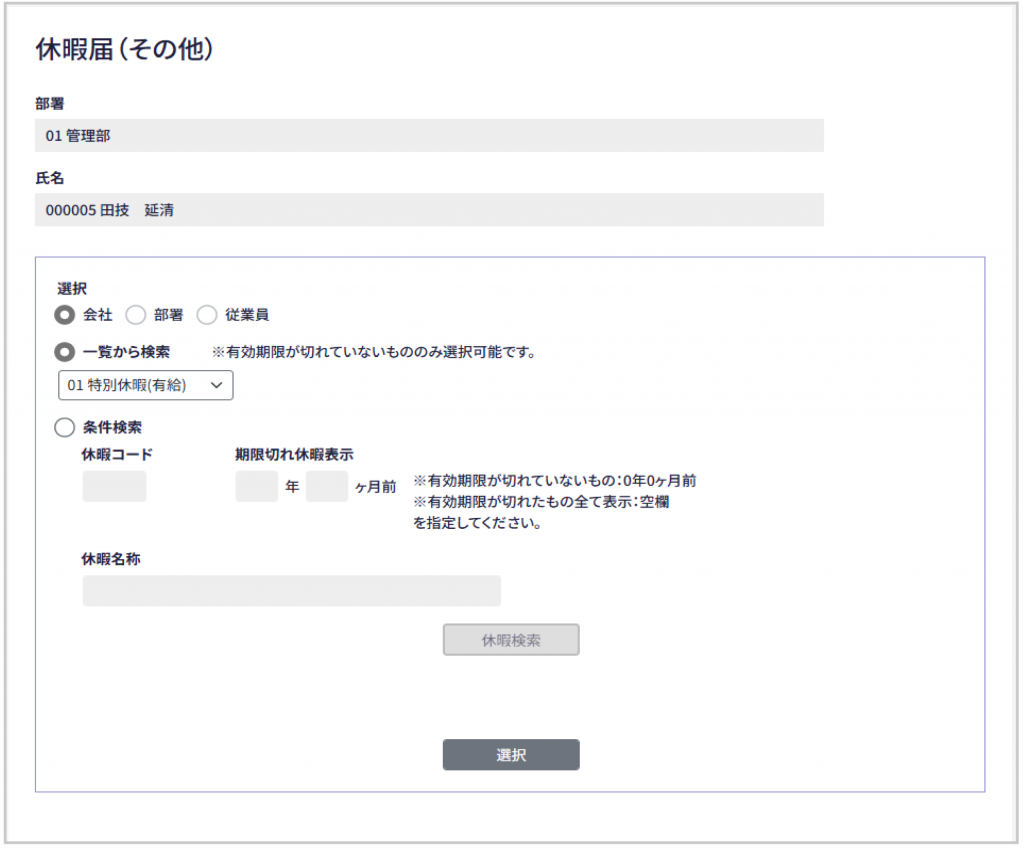The image size is (1024, 850).
Task: Choose the 従業員 radio button
Action: click(207, 315)
